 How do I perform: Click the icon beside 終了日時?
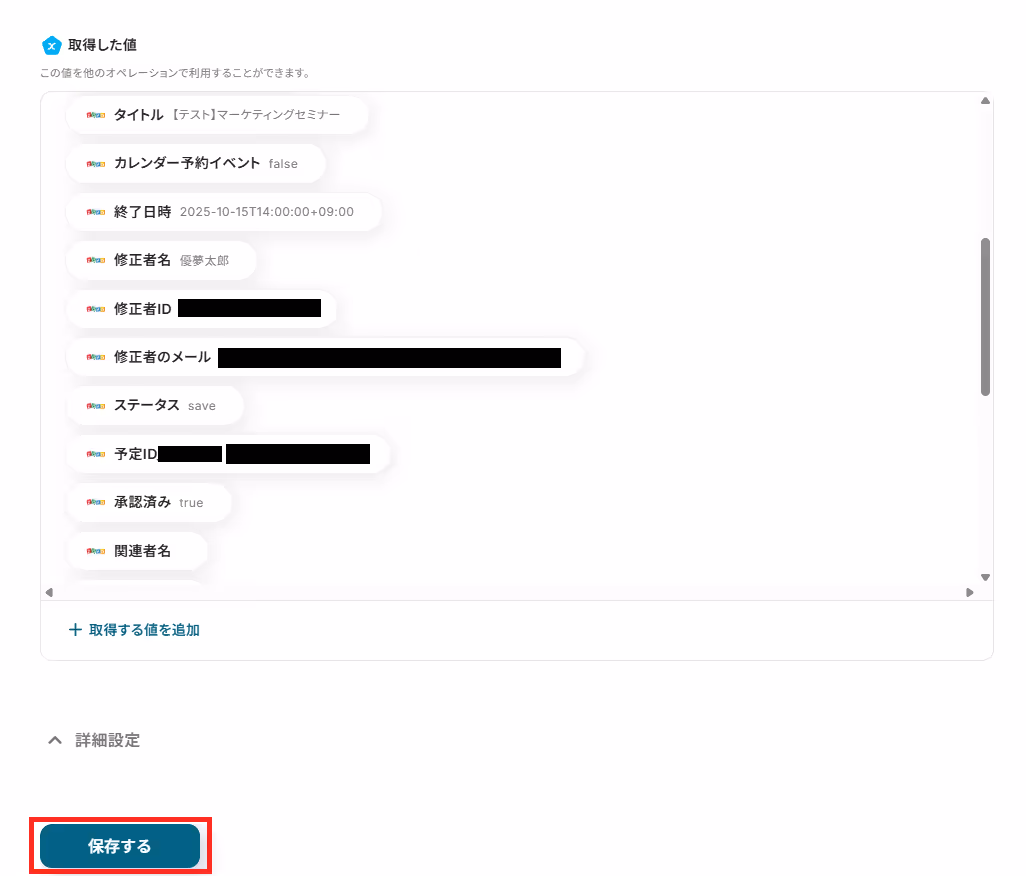pyautogui.click(x=96, y=212)
